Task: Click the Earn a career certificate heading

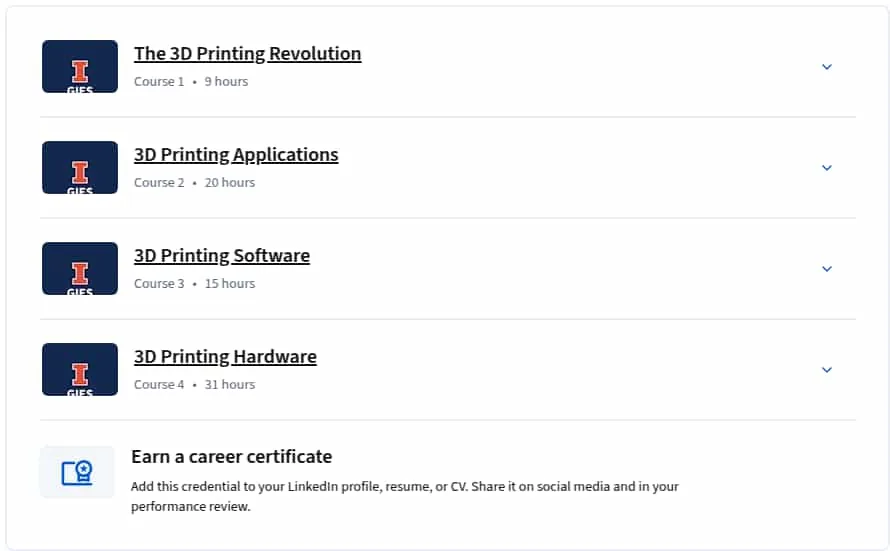Action: click(232, 457)
